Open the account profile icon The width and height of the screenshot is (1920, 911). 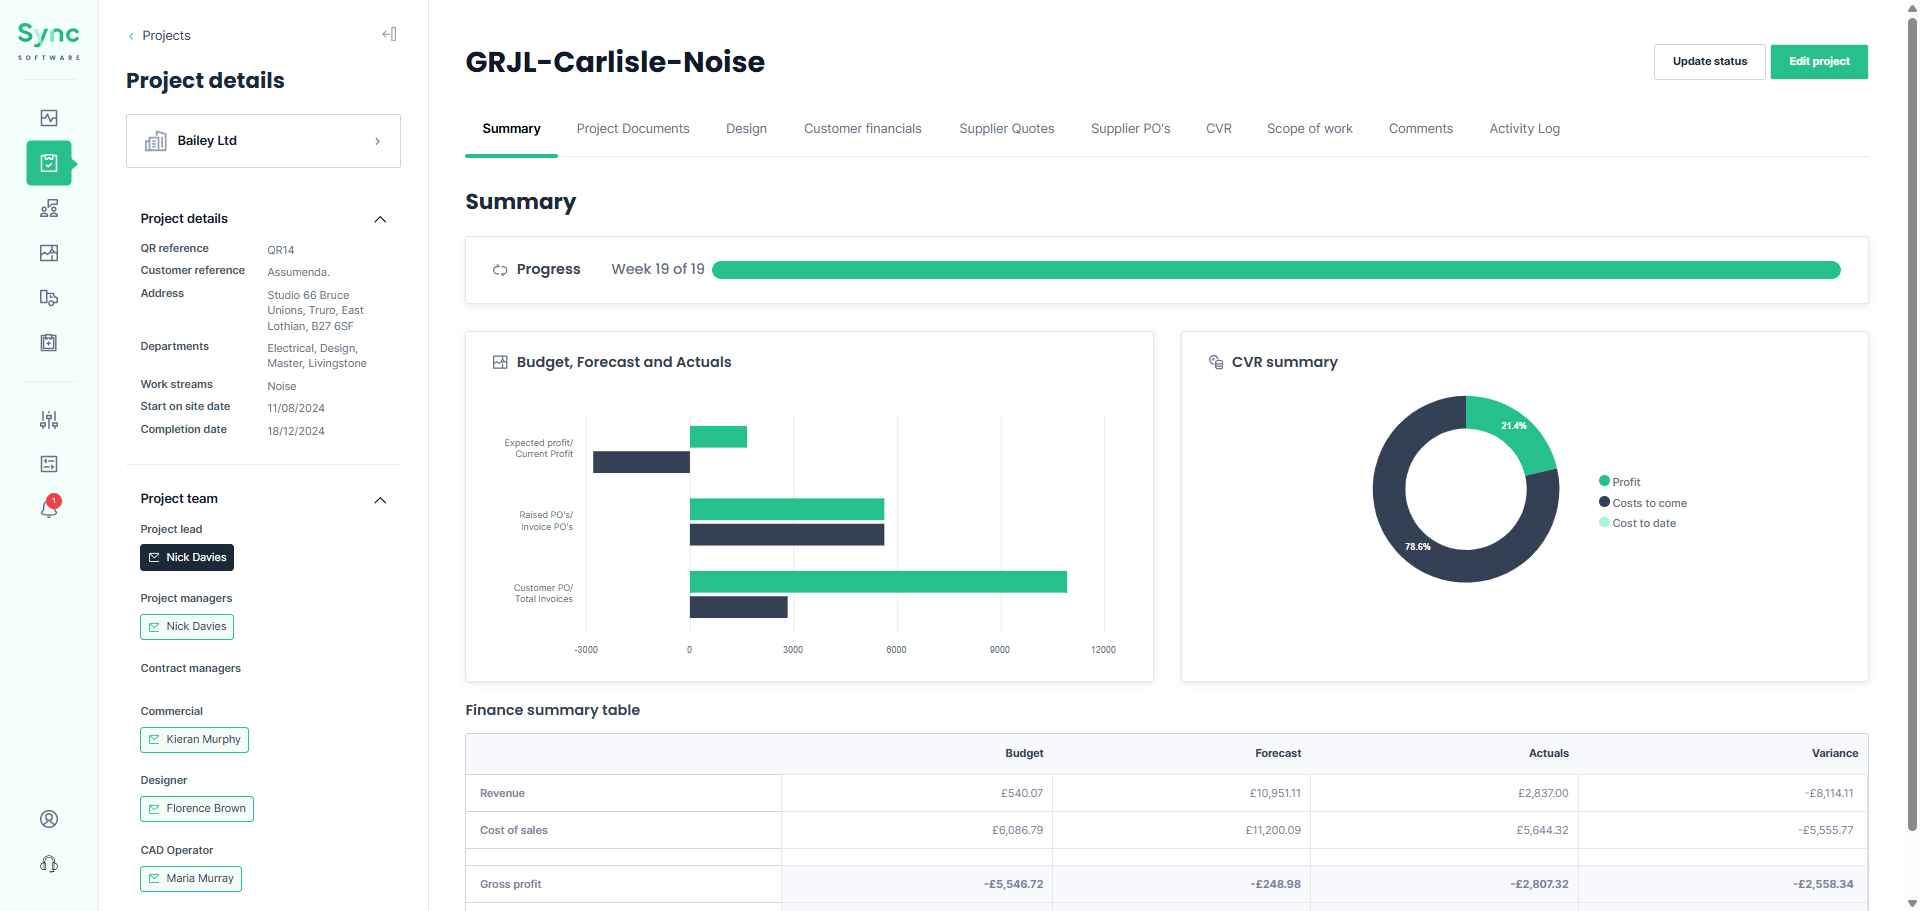[x=48, y=819]
